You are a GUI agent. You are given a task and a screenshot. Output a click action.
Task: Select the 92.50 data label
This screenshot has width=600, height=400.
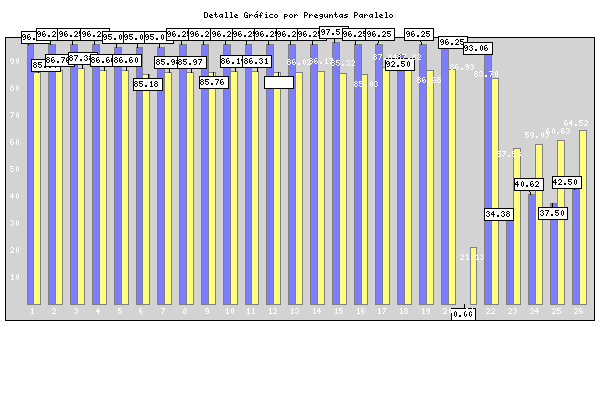[x=399, y=64]
